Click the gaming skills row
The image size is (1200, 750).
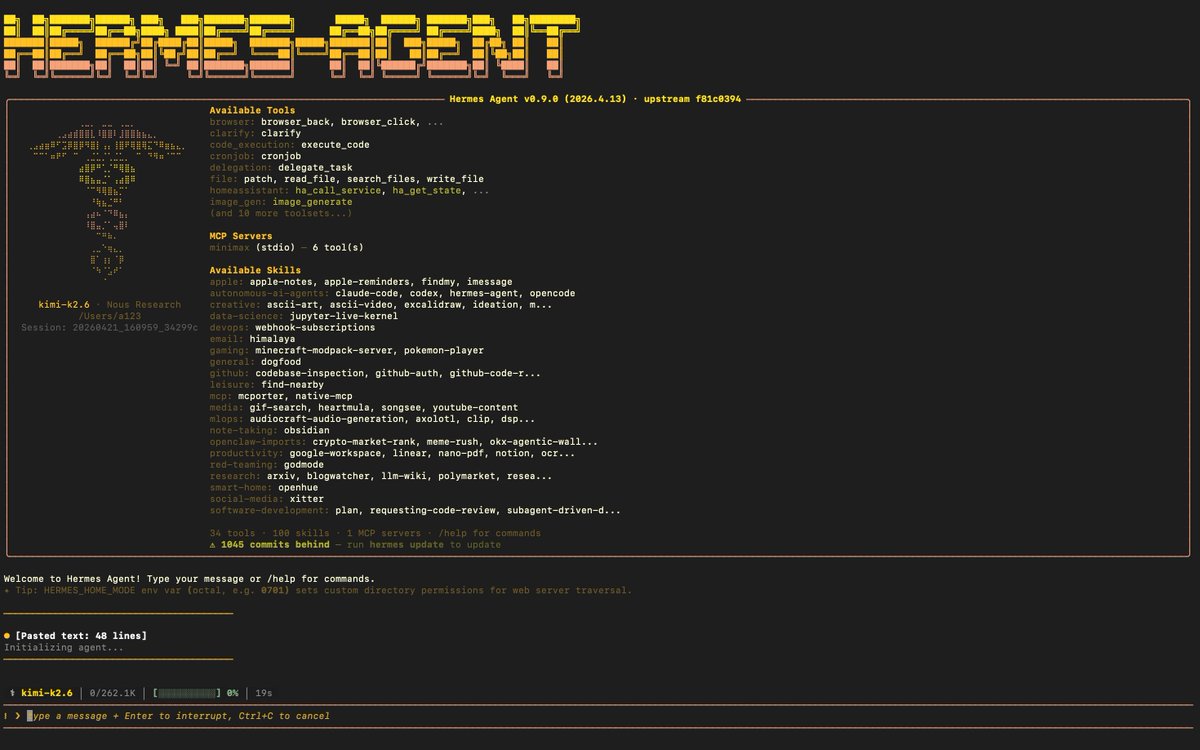tap(346, 350)
